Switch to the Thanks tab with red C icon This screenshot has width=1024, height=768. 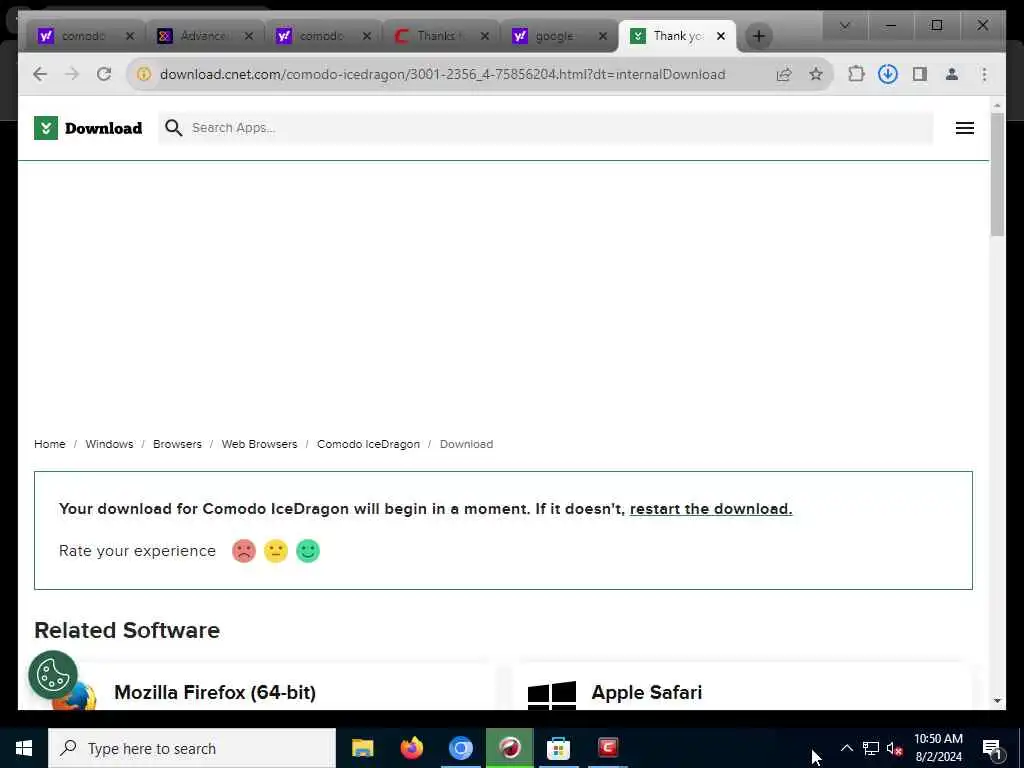(439, 36)
